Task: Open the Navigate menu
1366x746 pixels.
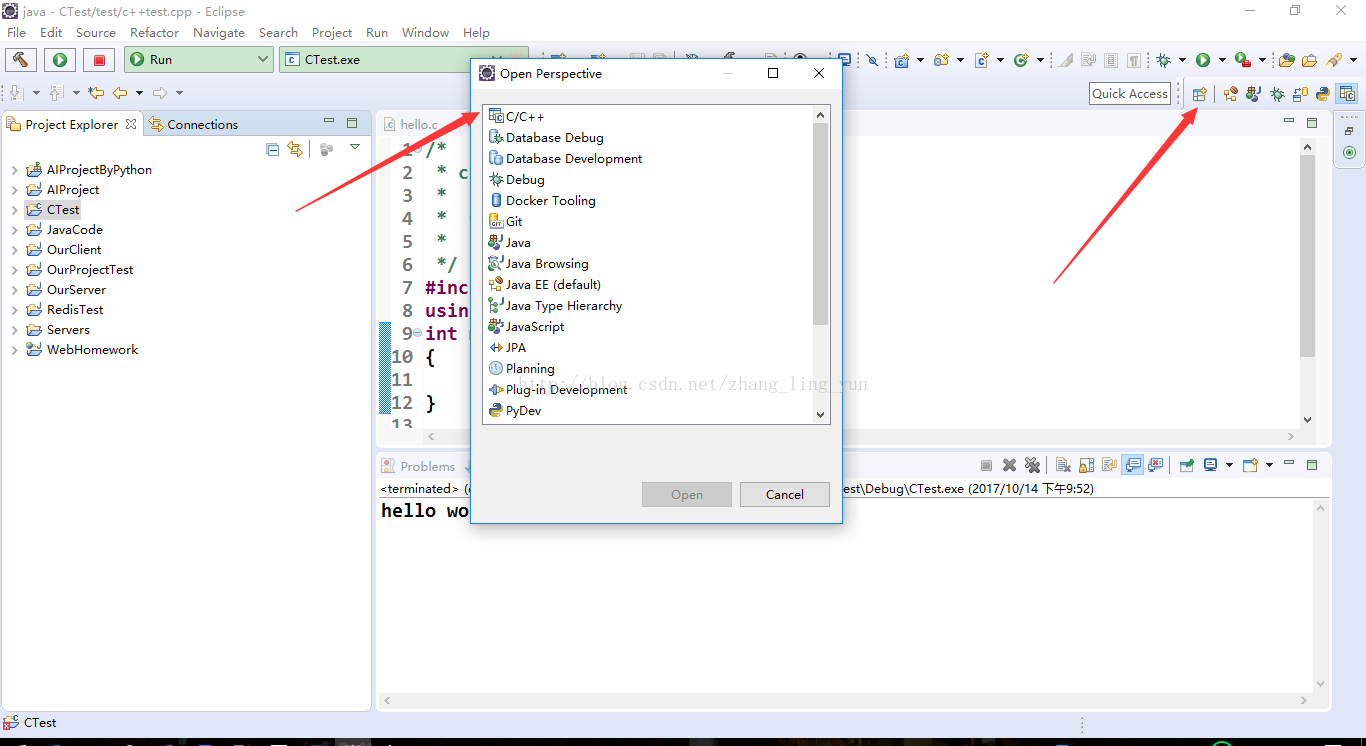Action: click(219, 33)
